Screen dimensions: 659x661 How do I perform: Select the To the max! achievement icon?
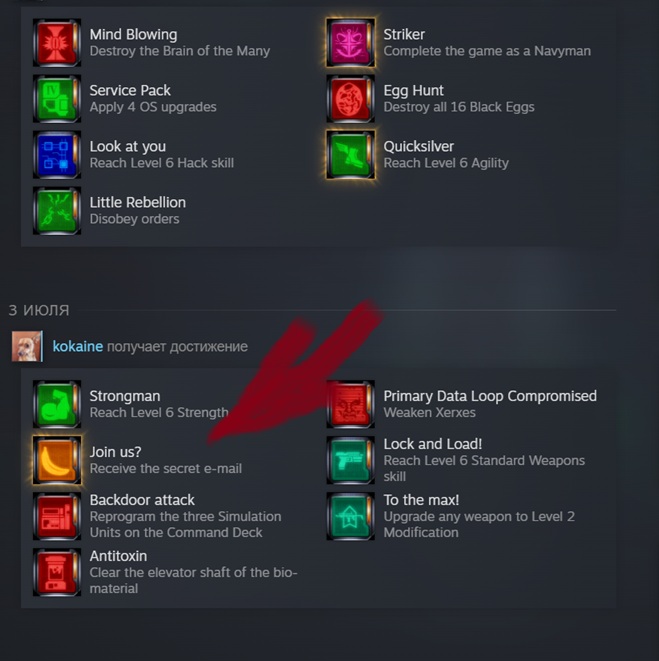point(350,516)
